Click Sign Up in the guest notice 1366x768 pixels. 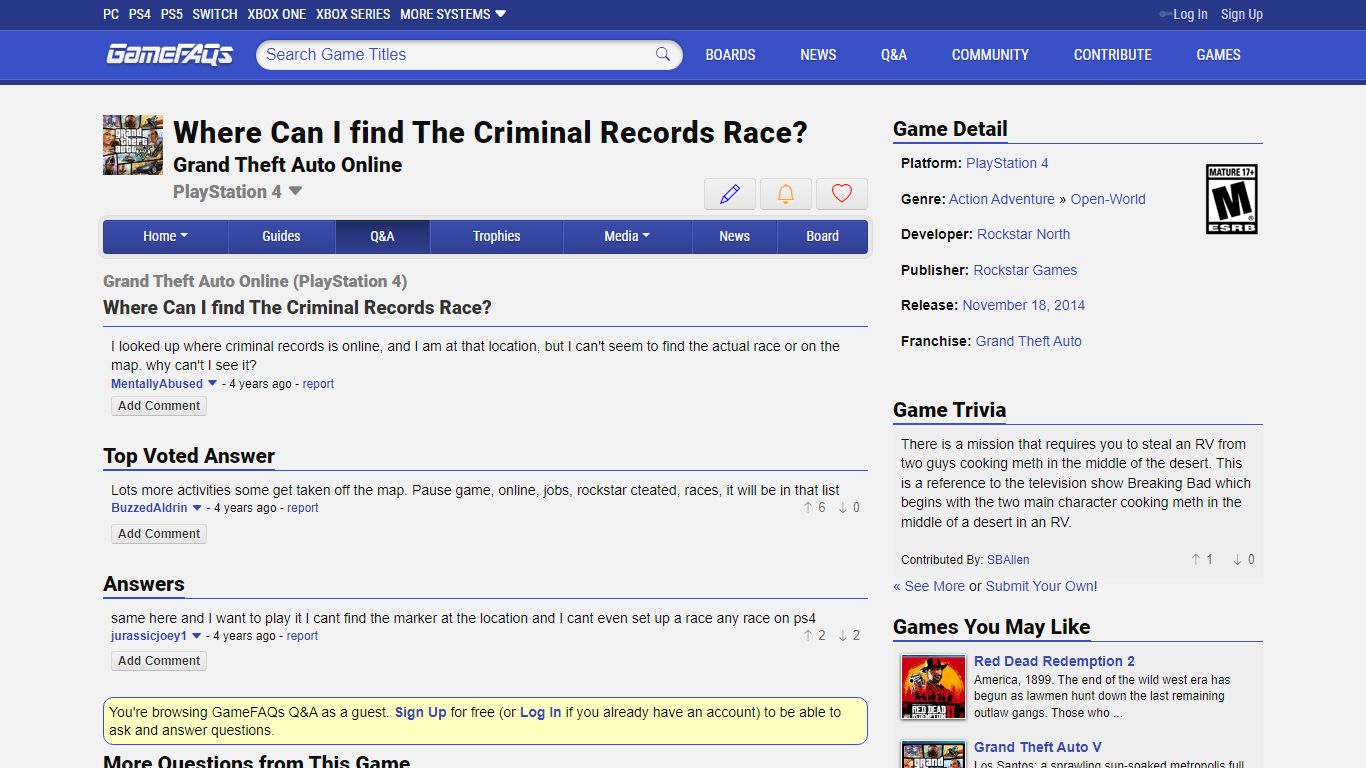click(420, 712)
